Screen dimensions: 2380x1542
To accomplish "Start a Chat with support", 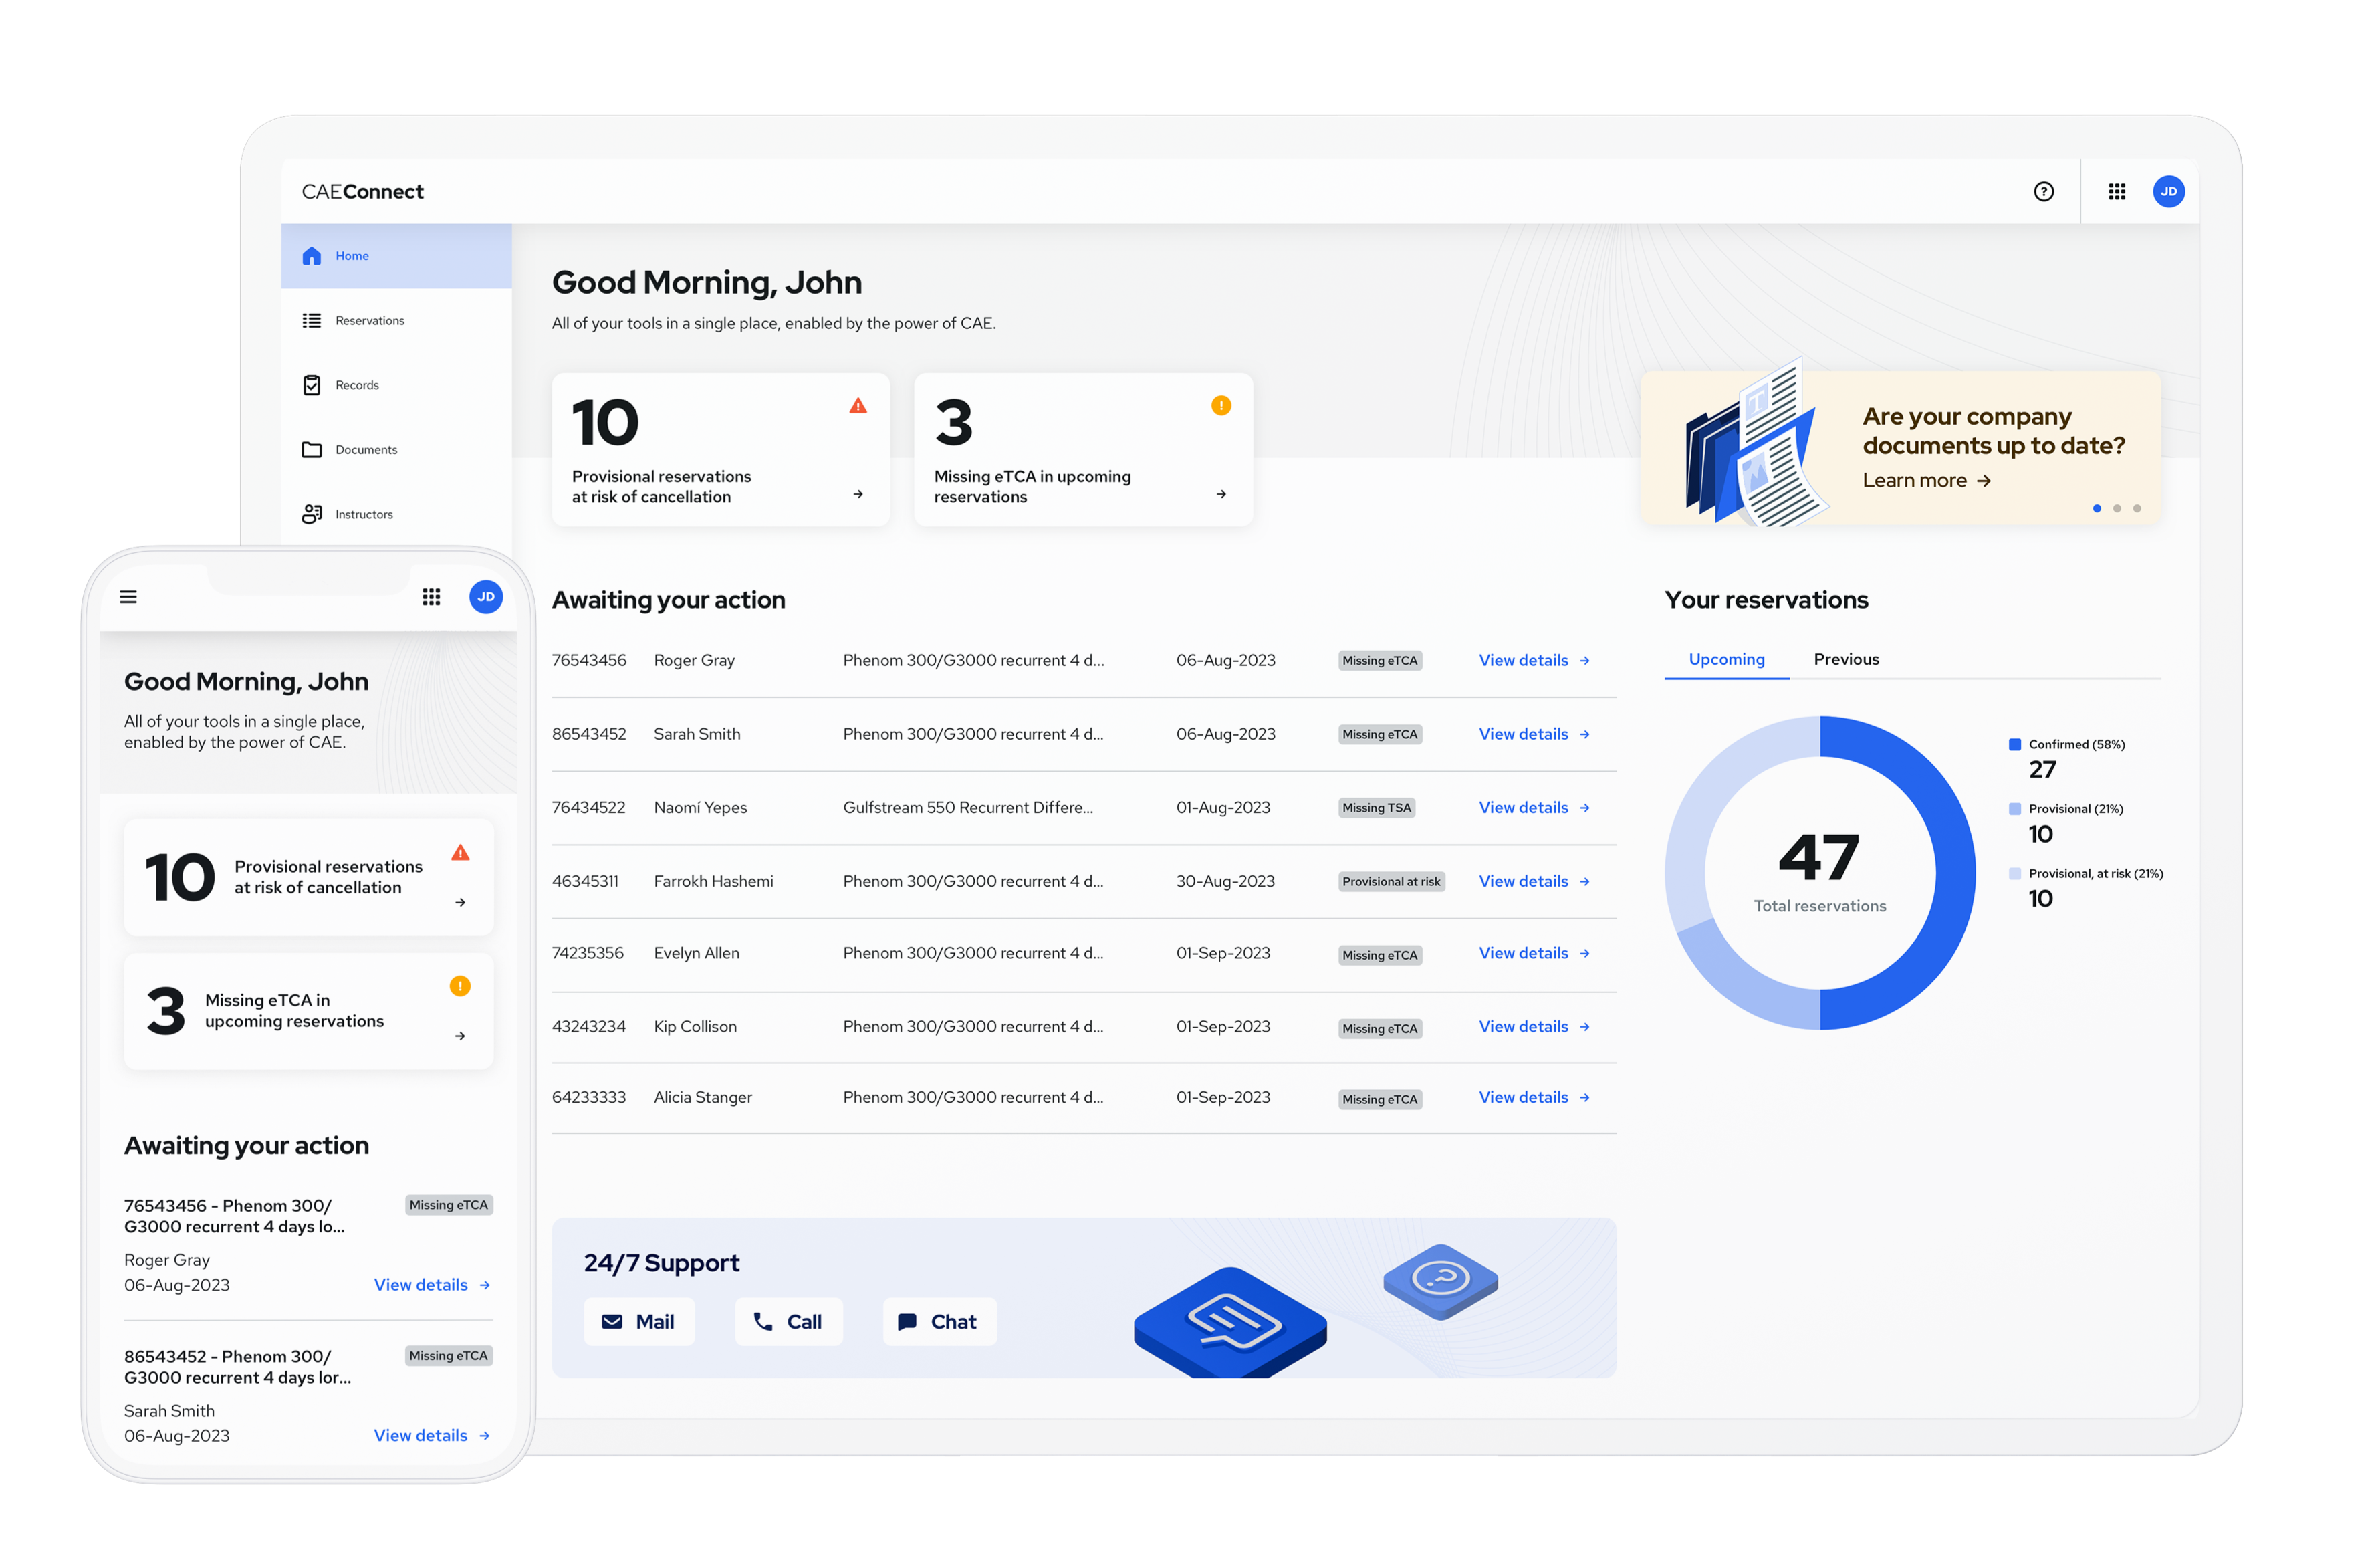I will point(938,1321).
